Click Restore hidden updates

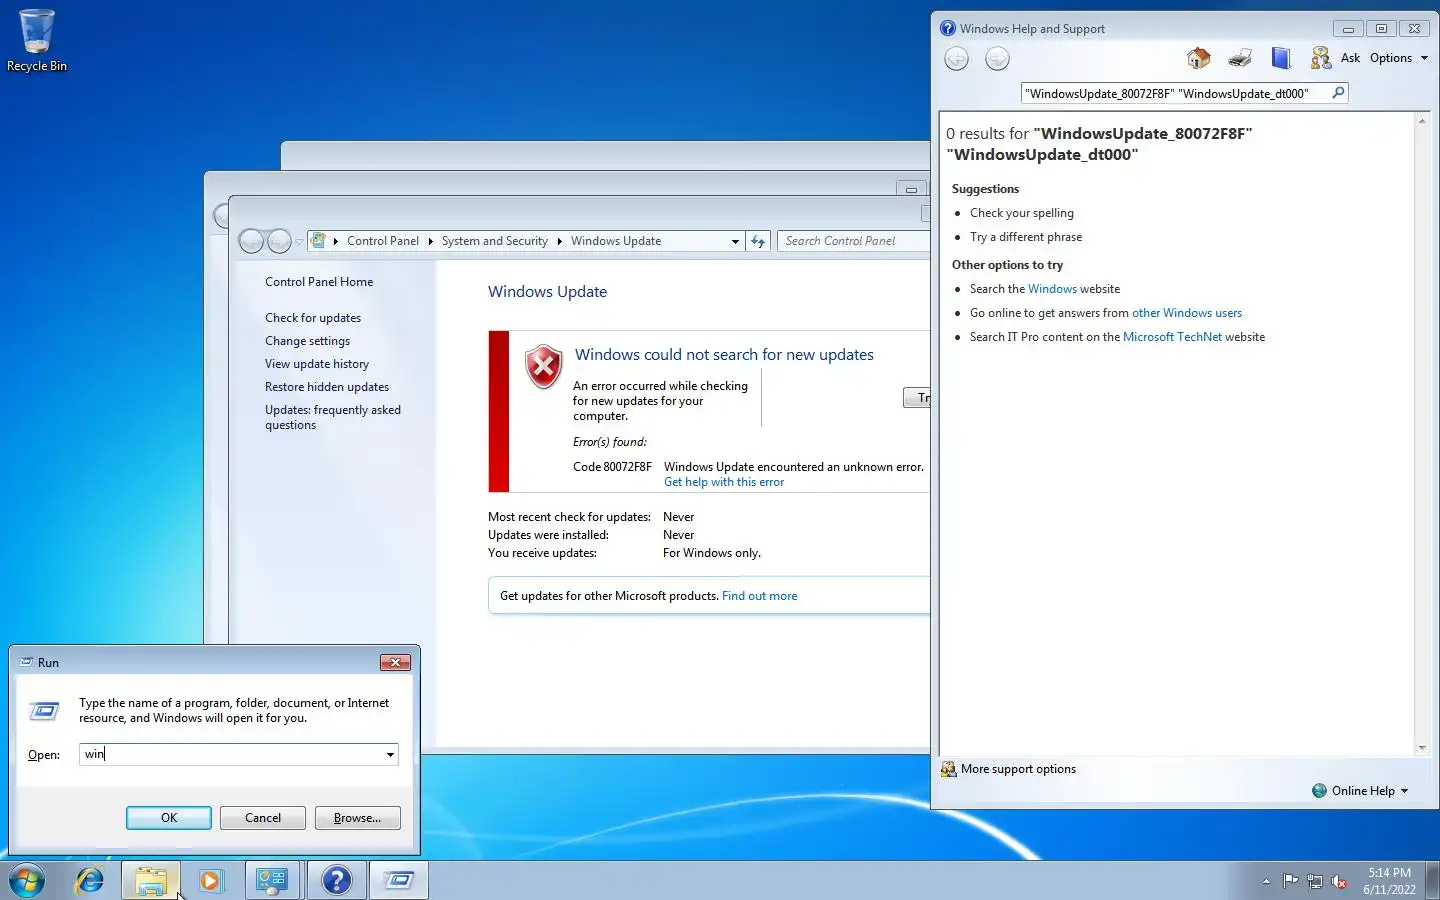[327, 387]
